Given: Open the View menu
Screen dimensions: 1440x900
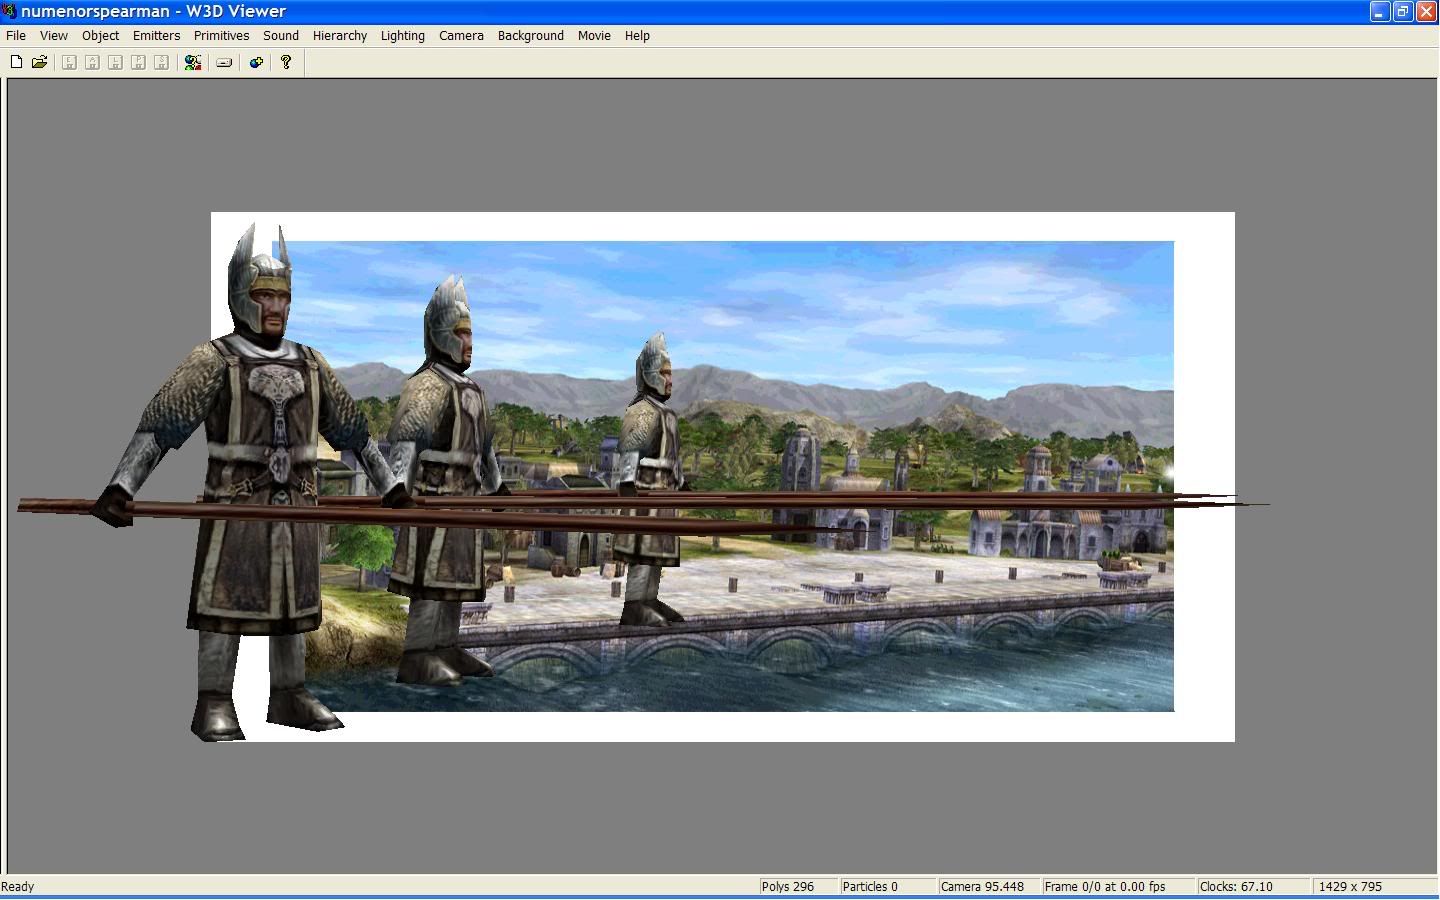Looking at the screenshot, I should click(x=54, y=35).
